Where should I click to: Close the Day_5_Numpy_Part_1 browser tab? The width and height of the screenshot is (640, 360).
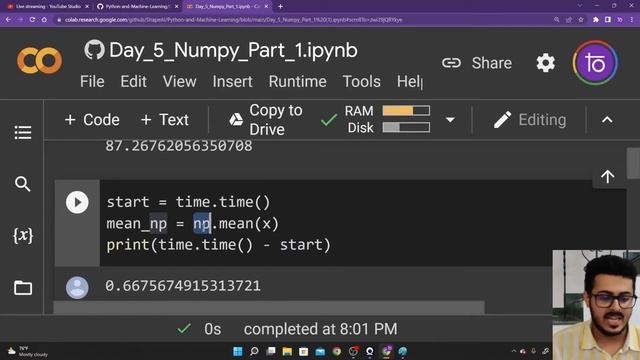[x=267, y=7]
